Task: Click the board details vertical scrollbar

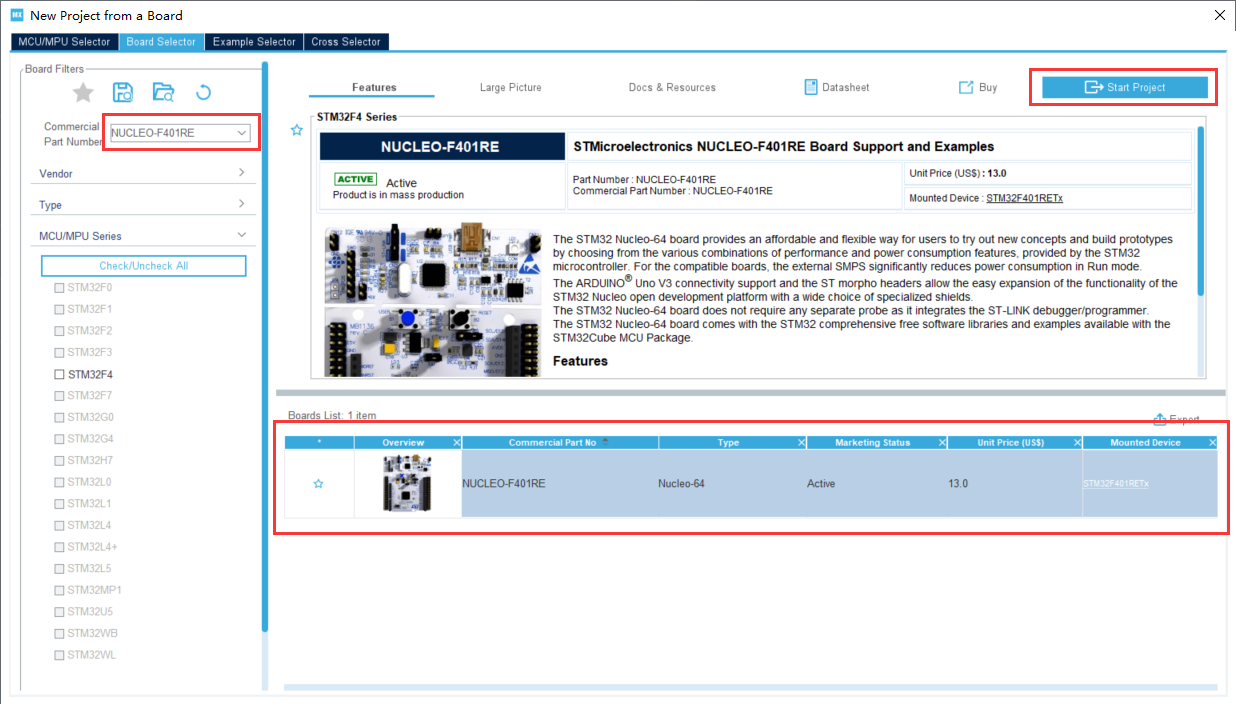Action: click(1201, 210)
